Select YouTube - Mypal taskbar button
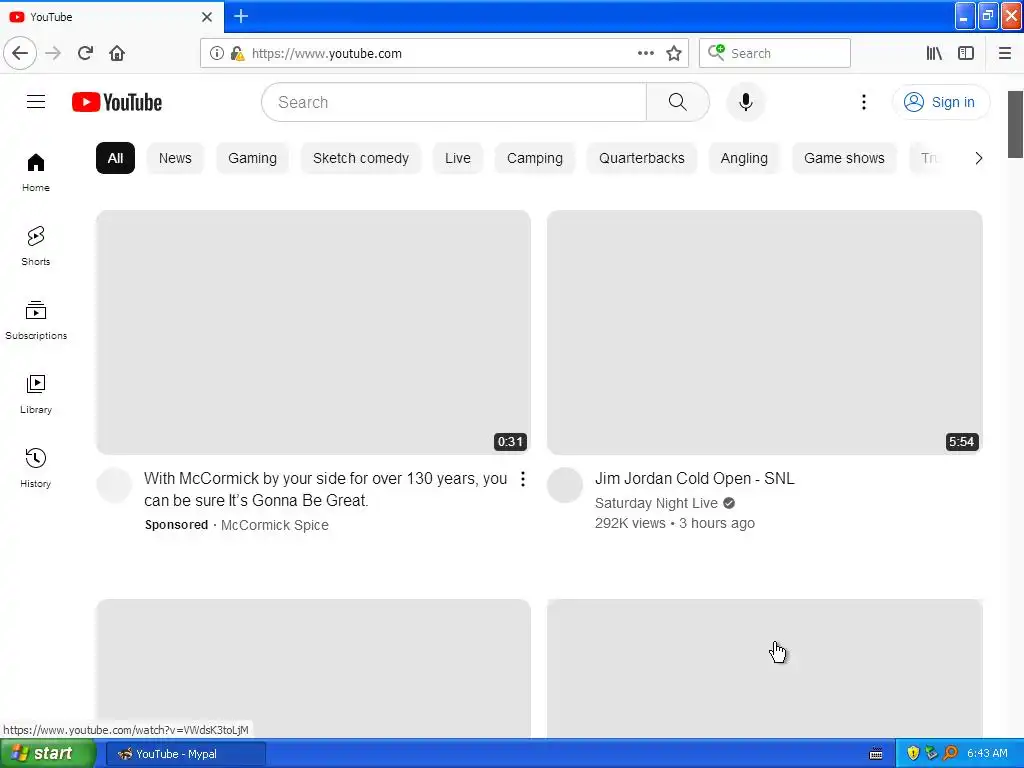This screenshot has width=1024, height=768. (x=185, y=754)
